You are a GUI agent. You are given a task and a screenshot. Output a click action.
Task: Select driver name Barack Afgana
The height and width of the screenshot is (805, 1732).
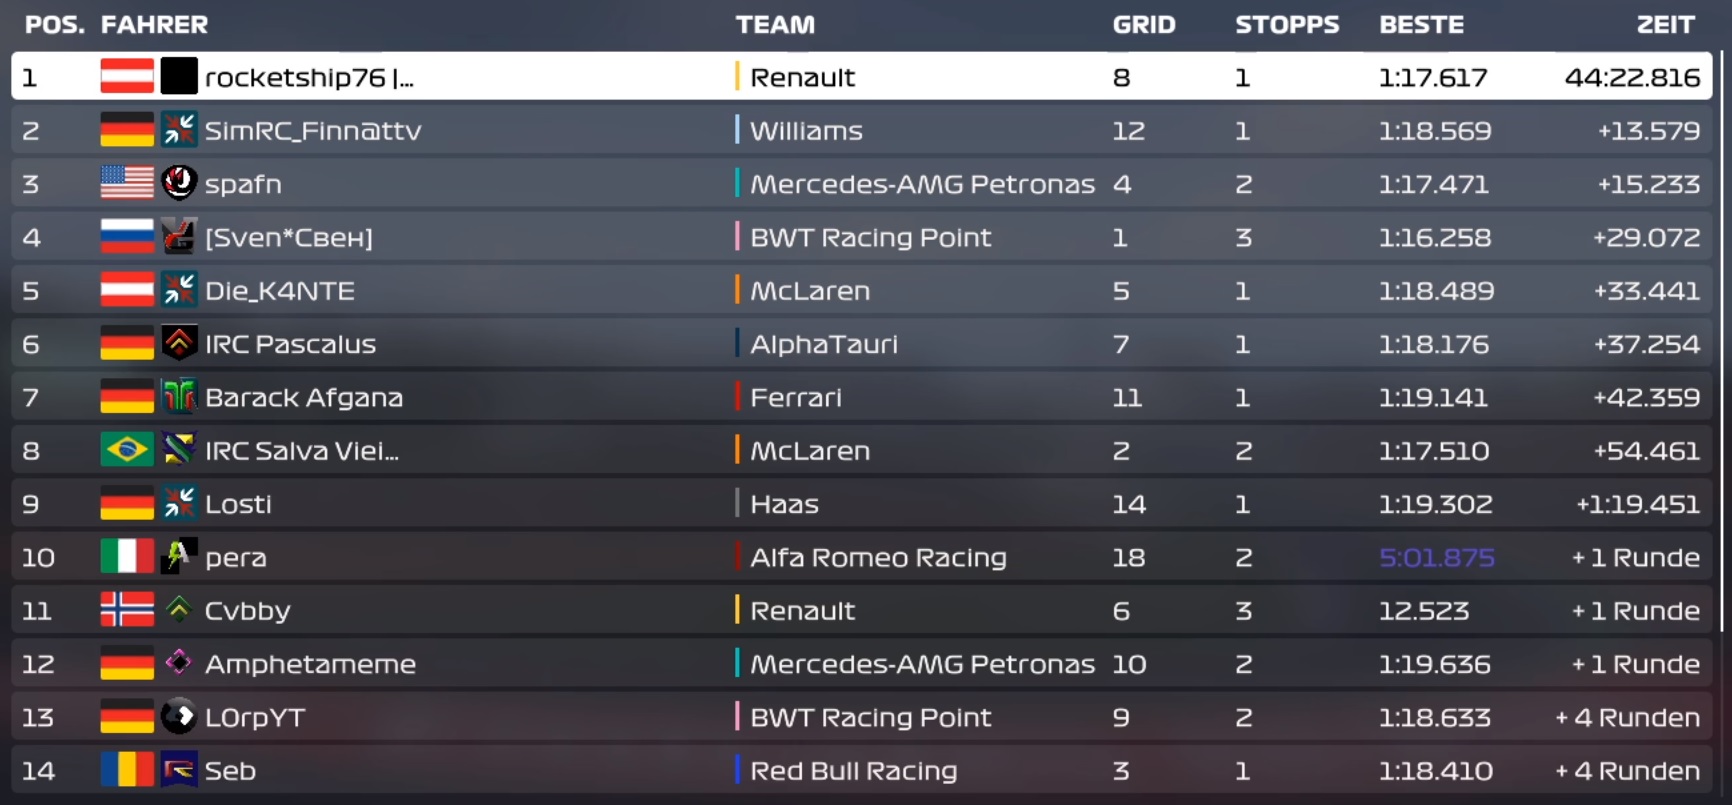304,398
